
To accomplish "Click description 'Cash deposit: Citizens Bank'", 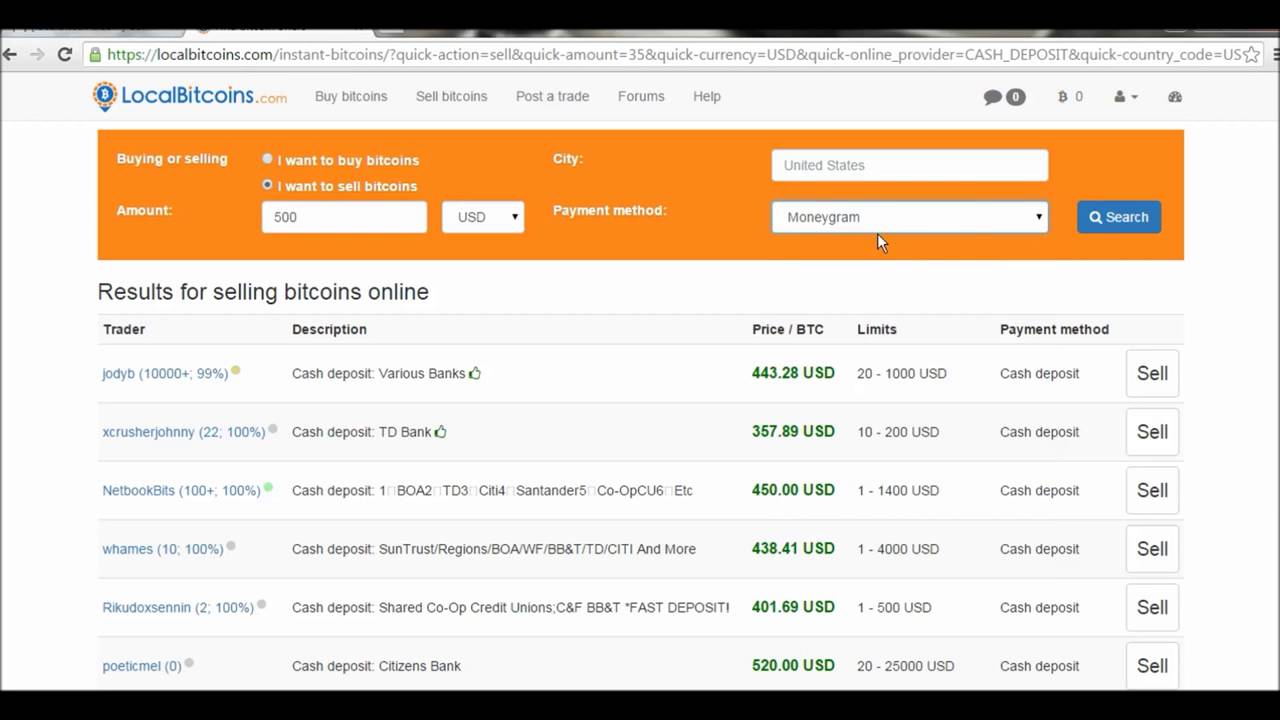I will [x=376, y=666].
